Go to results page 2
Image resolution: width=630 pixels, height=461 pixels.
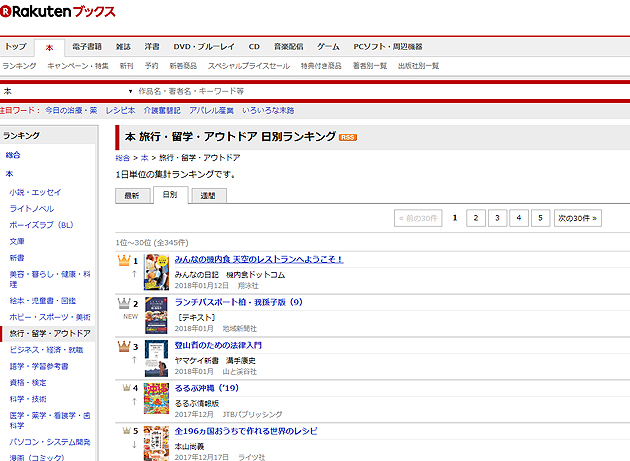click(x=476, y=218)
